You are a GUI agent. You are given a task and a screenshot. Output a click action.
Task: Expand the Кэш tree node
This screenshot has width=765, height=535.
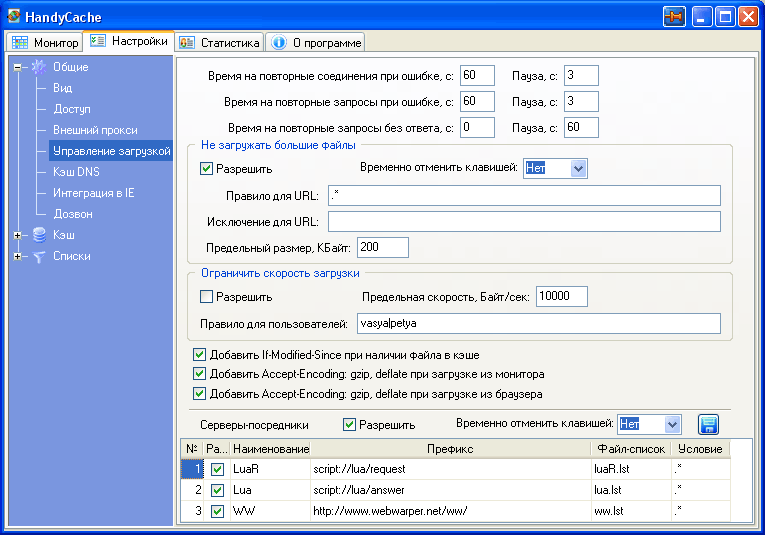[18, 235]
